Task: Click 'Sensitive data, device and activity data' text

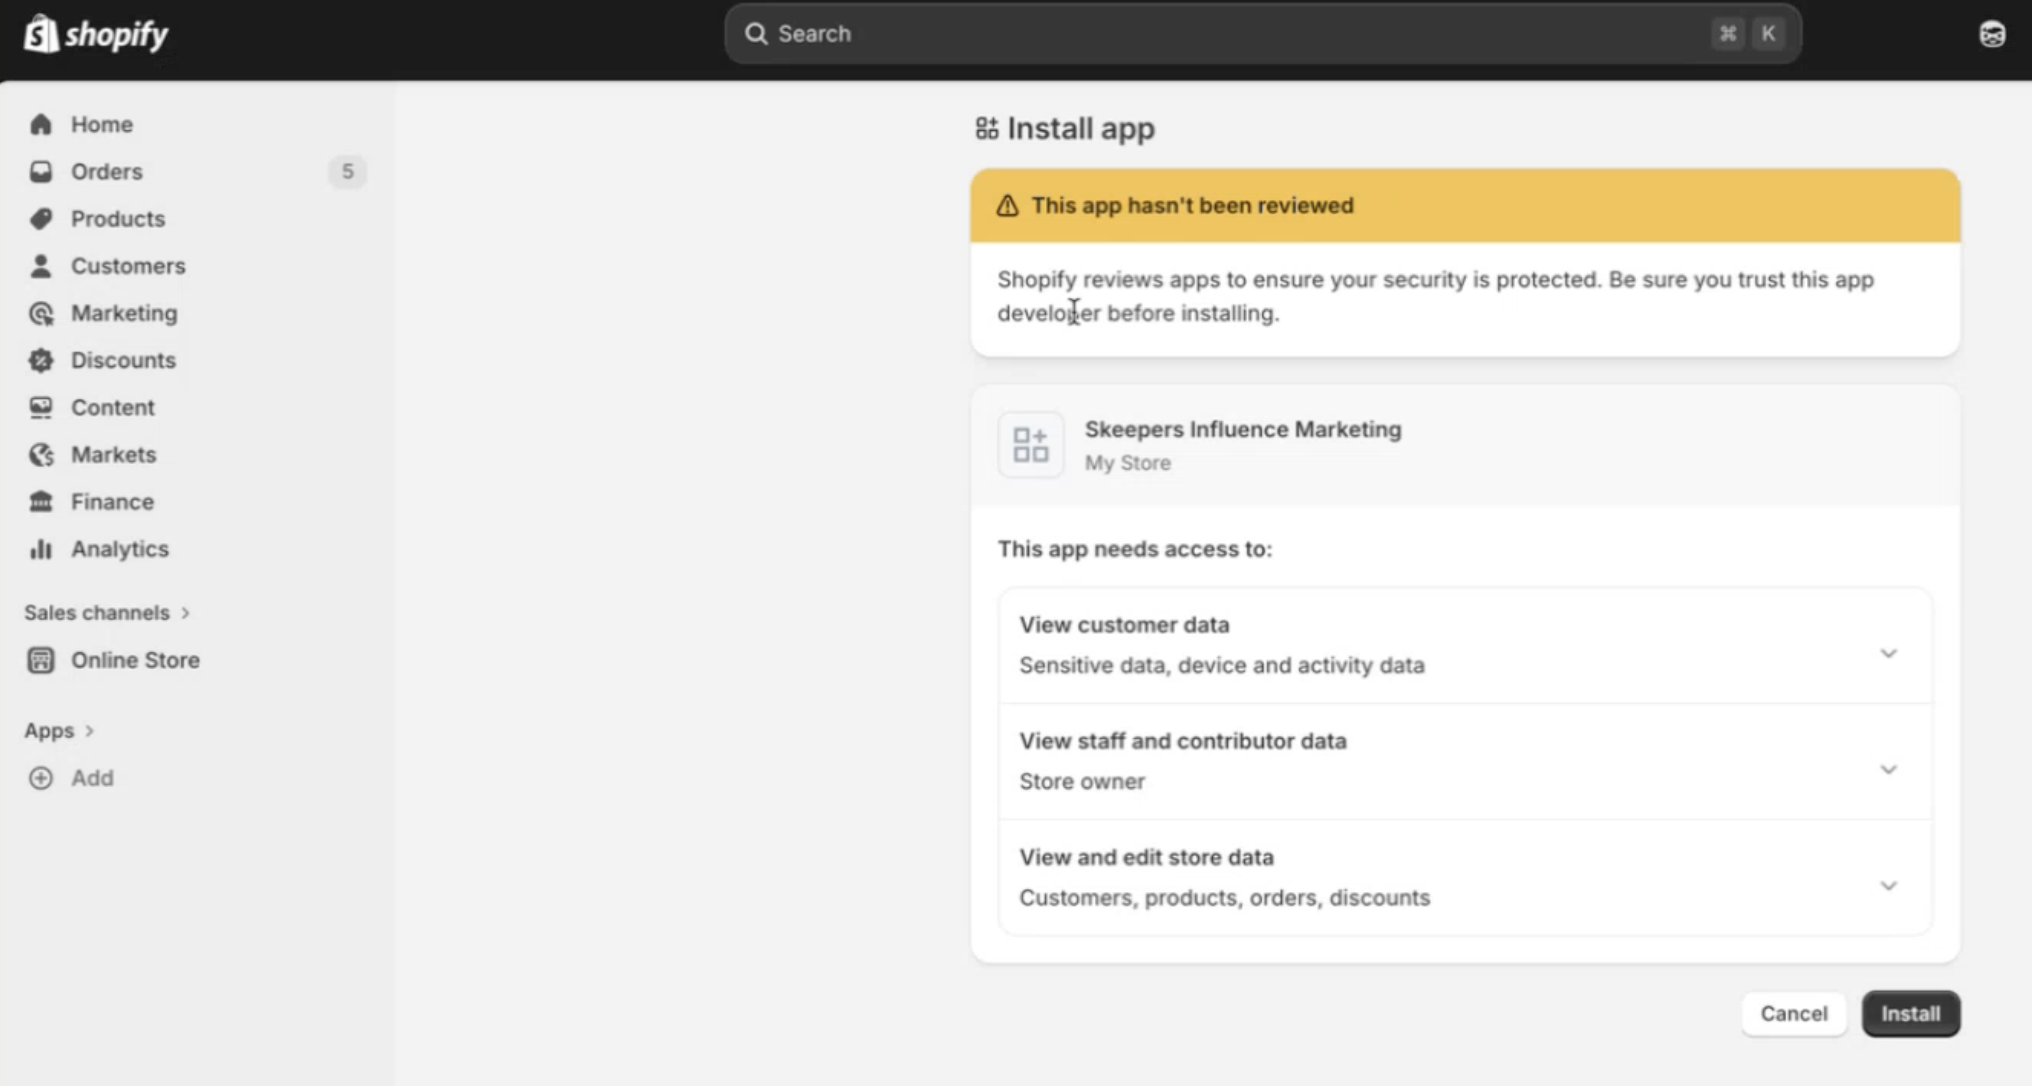Action: coord(1221,665)
